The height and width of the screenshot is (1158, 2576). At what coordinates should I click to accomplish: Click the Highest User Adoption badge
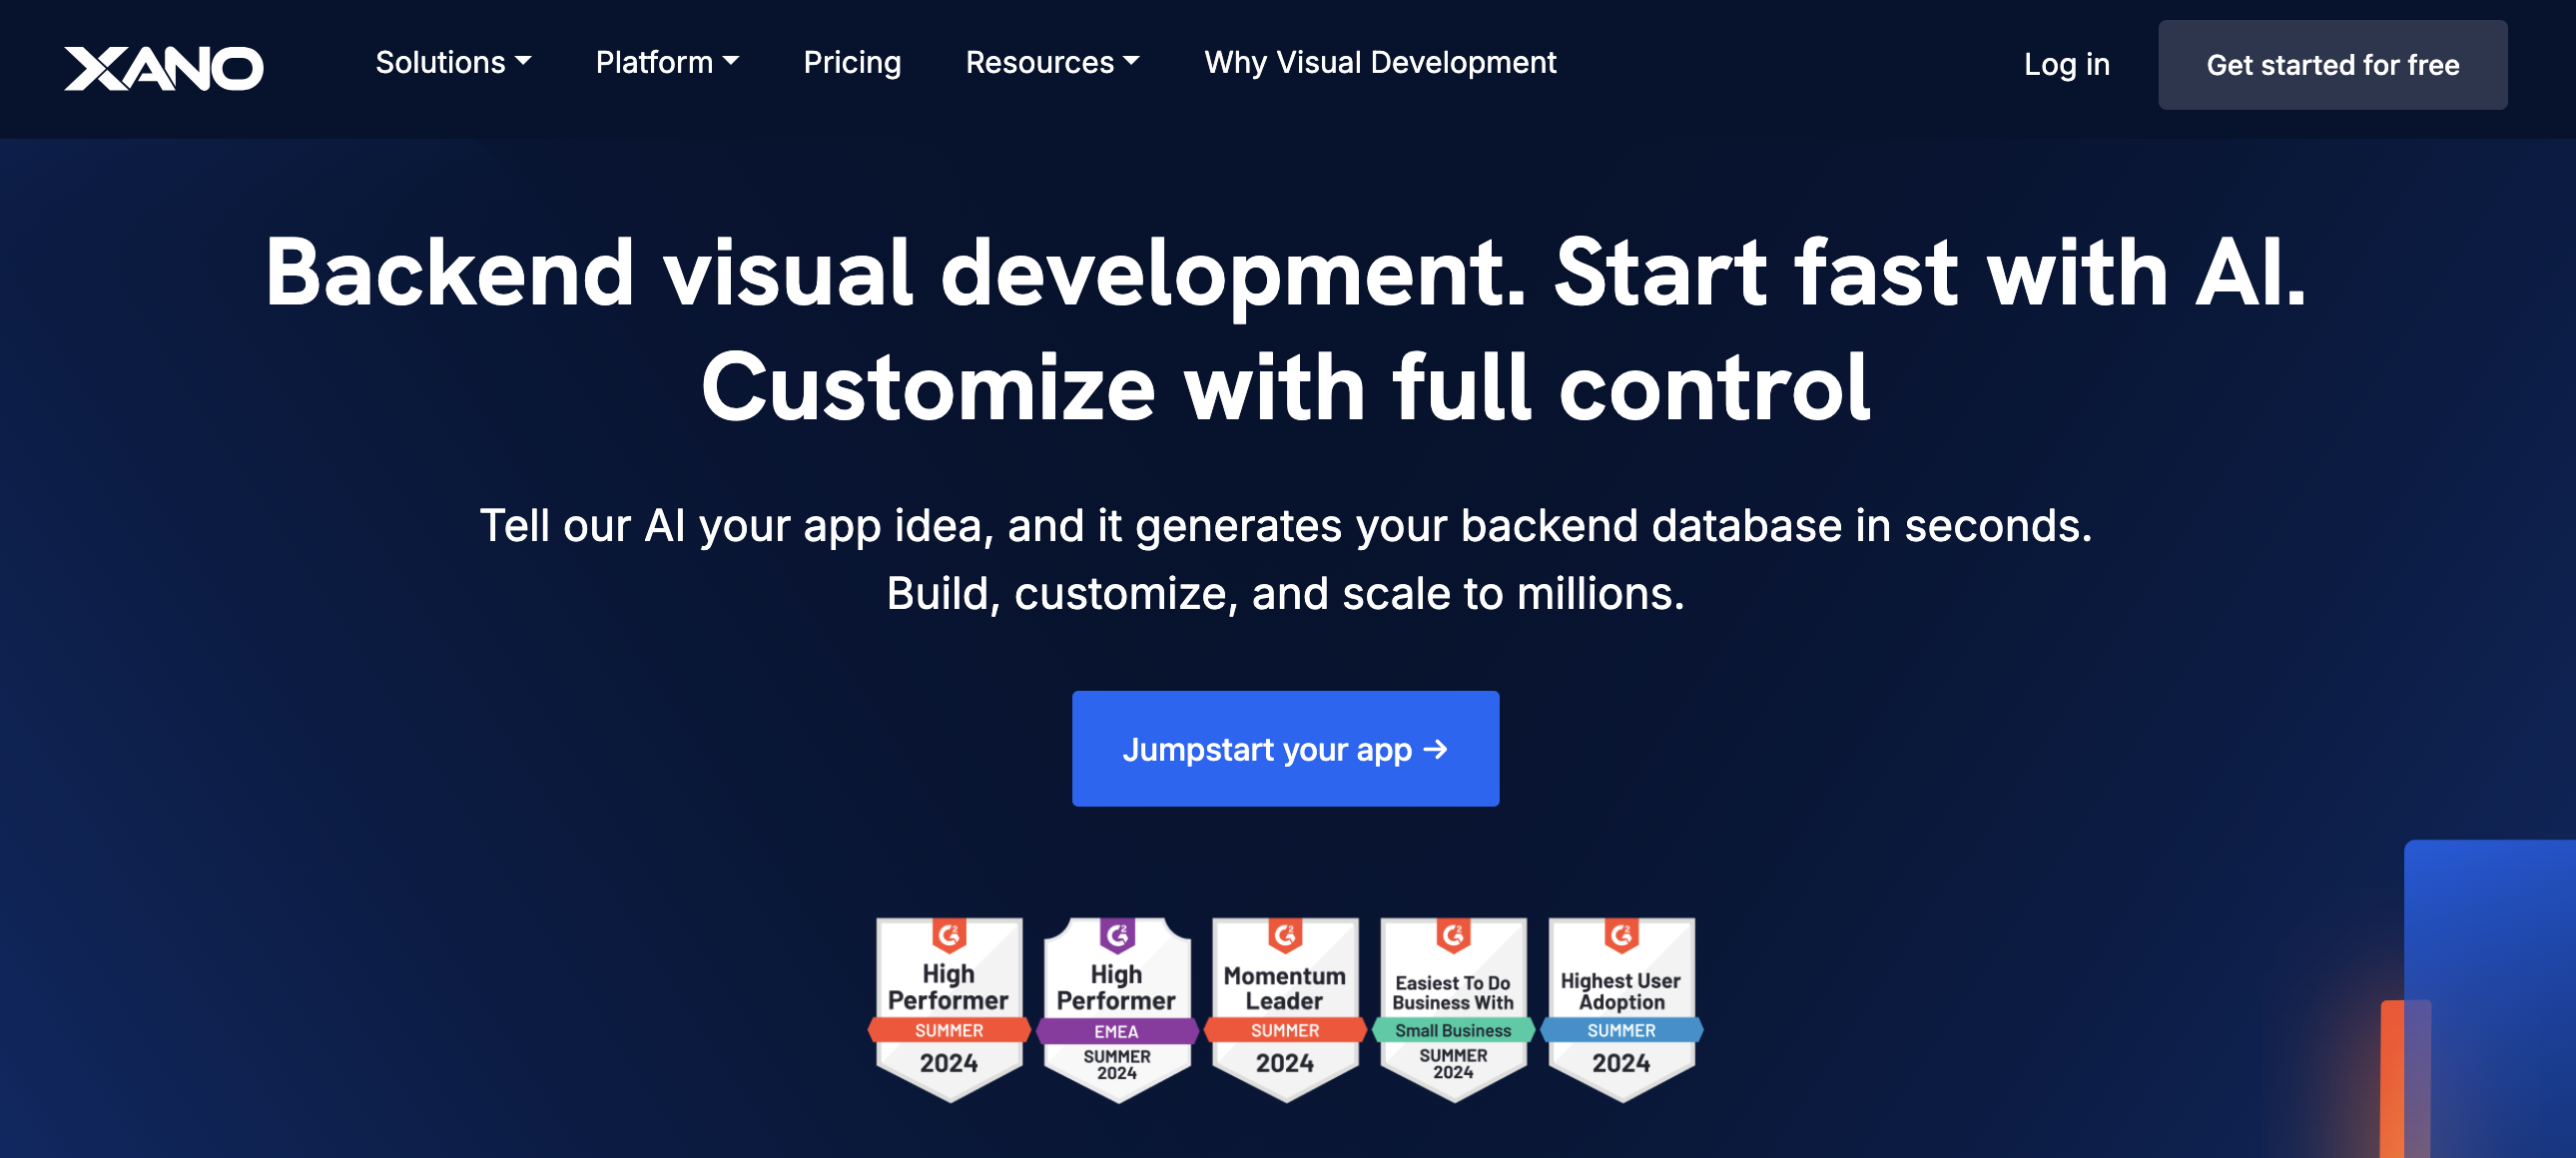[1621, 1009]
